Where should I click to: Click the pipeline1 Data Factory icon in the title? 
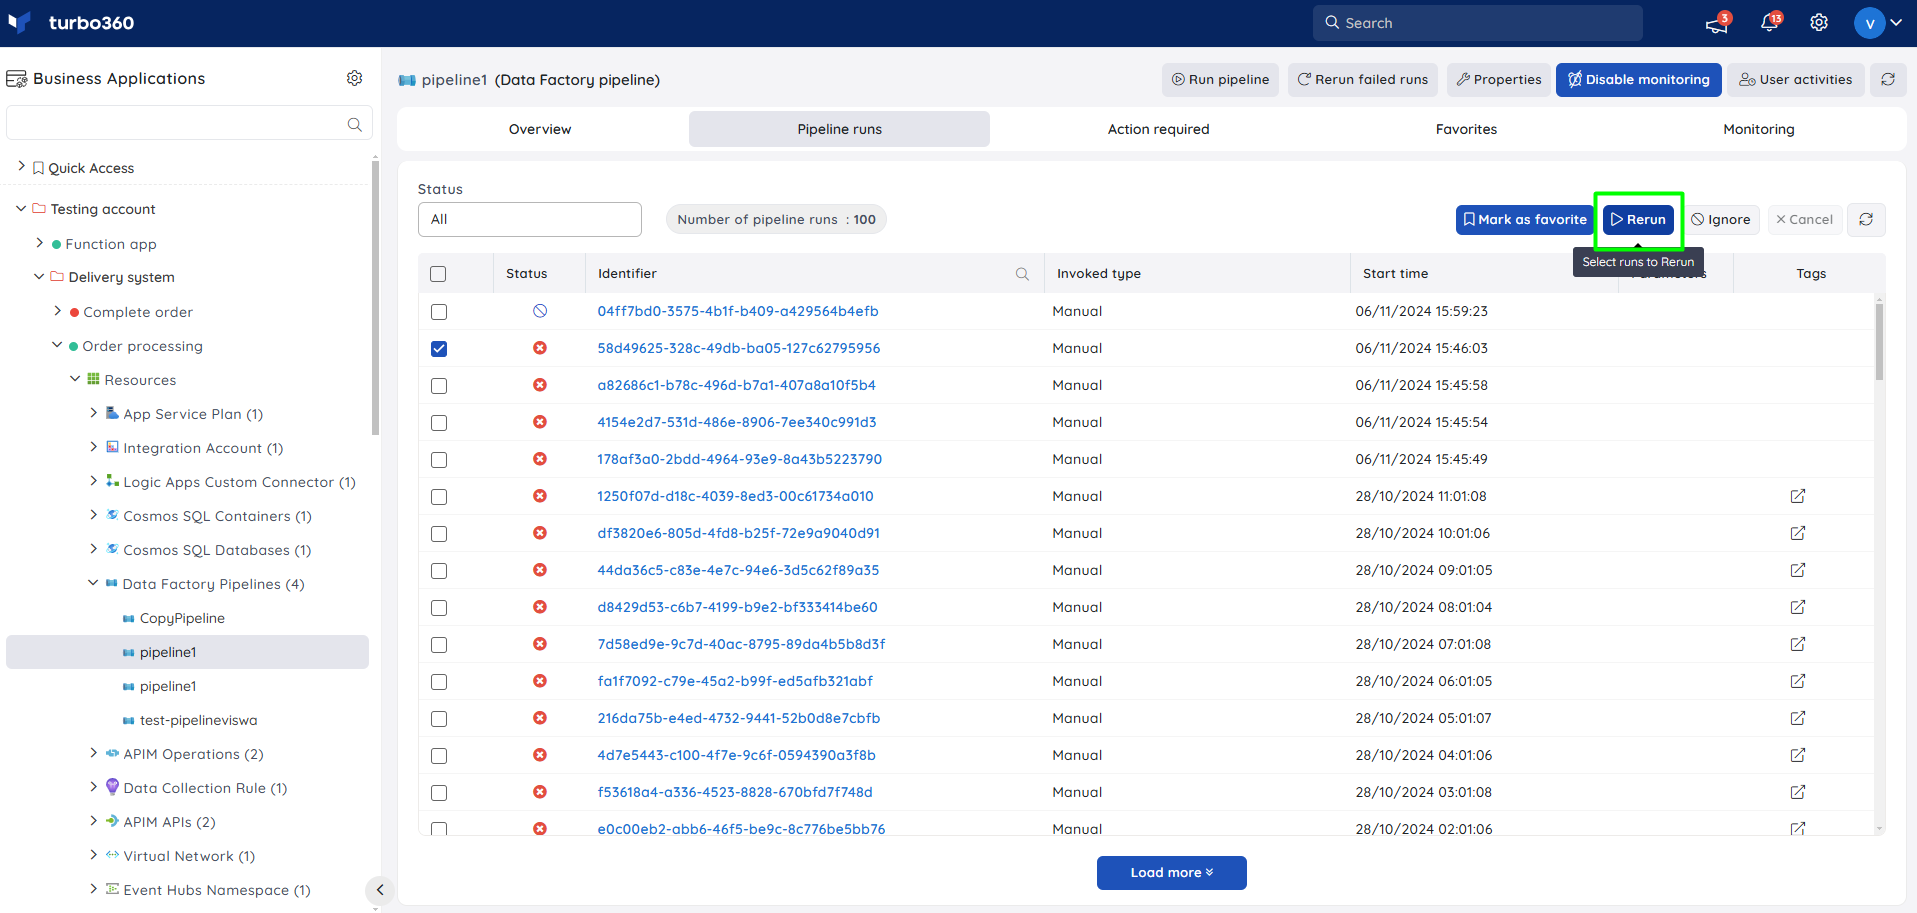pos(407,80)
